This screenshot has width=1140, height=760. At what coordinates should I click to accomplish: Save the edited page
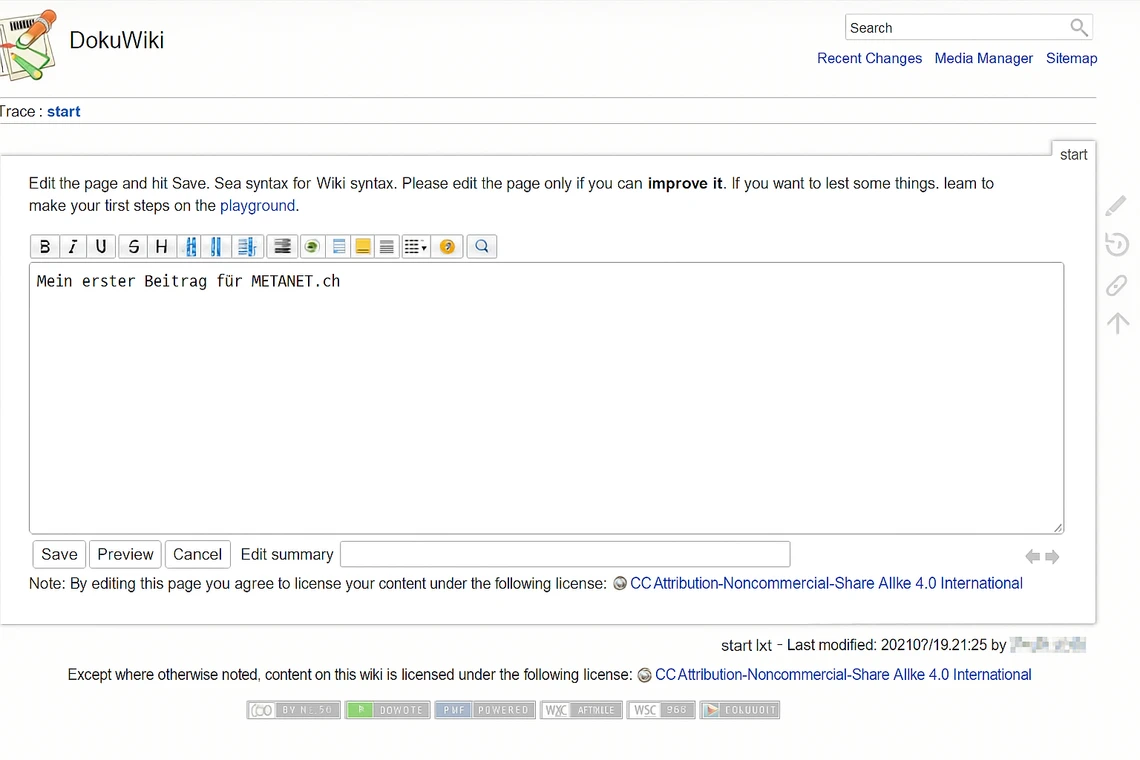click(58, 554)
